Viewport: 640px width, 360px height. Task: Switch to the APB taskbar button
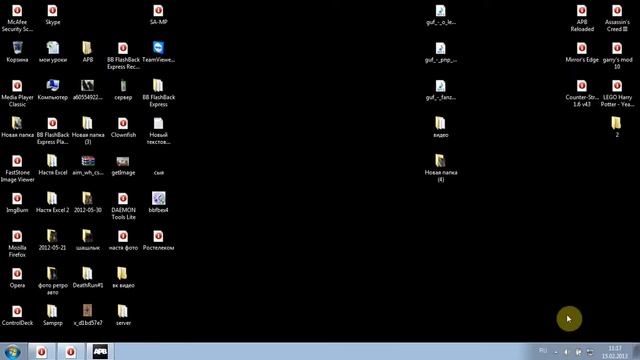click(x=100, y=351)
